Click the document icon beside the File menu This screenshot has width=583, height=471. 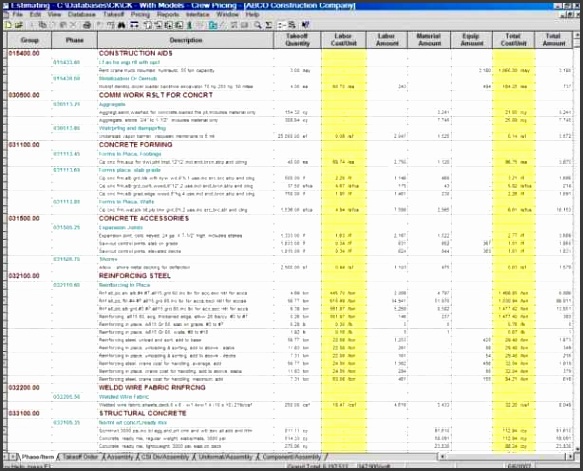[6, 14]
